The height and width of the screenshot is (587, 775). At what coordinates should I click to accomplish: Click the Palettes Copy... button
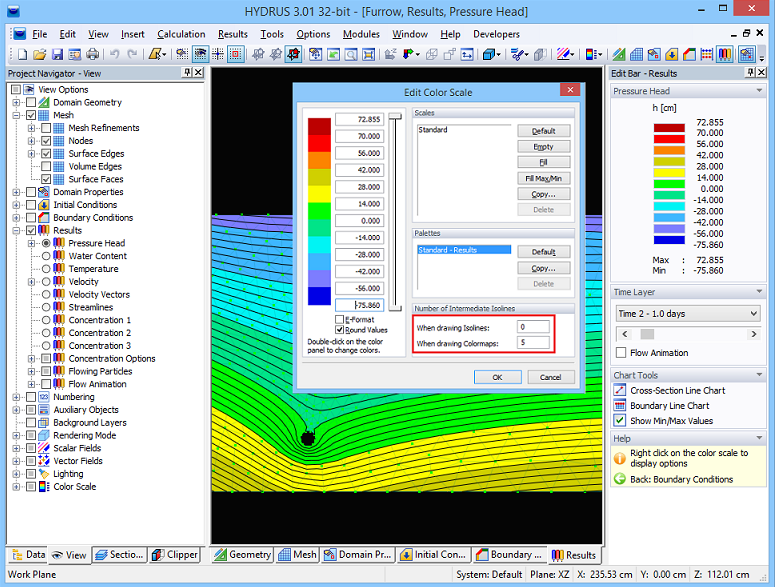pyautogui.click(x=544, y=268)
